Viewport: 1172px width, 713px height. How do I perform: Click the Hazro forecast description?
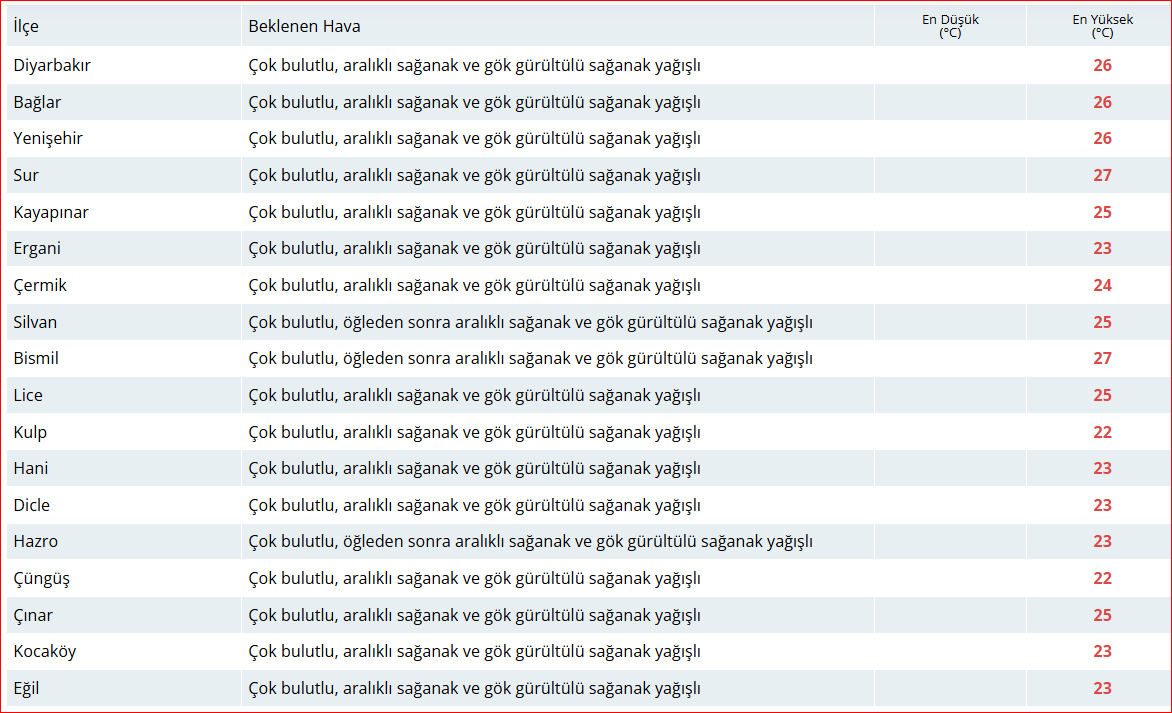click(x=531, y=541)
